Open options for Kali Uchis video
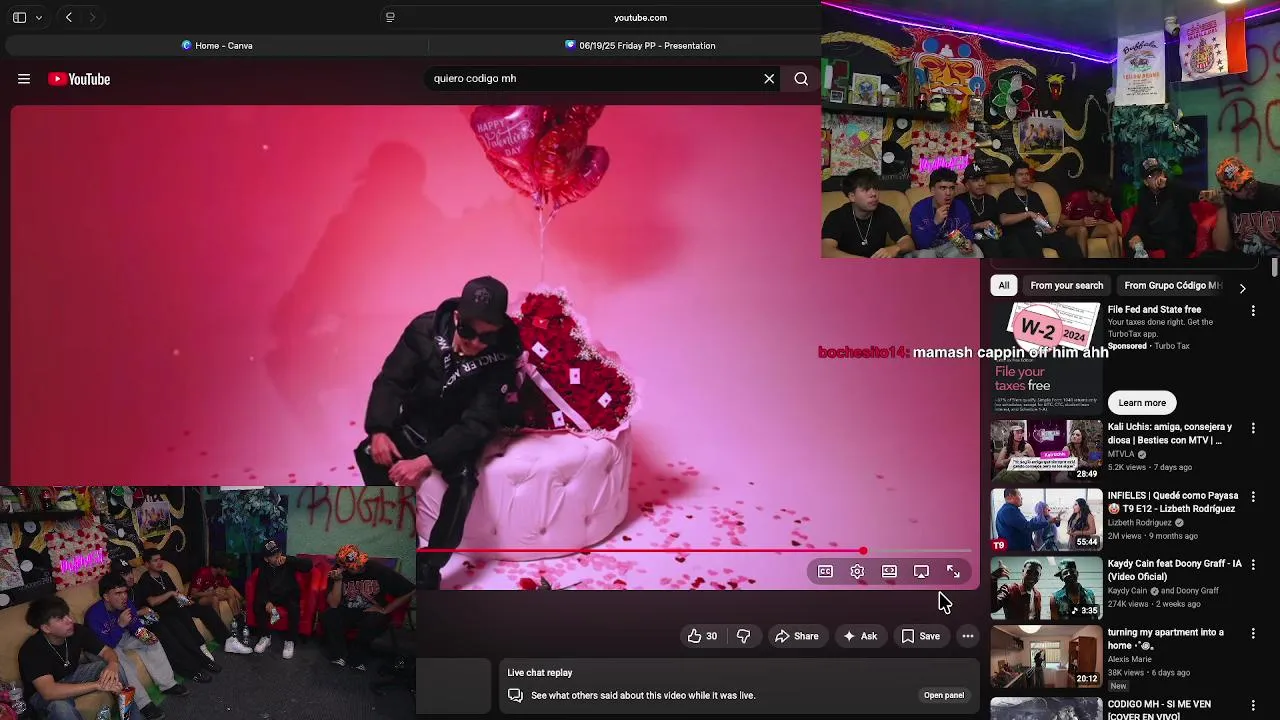Viewport: 1280px width, 720px height. point(1253,428)
